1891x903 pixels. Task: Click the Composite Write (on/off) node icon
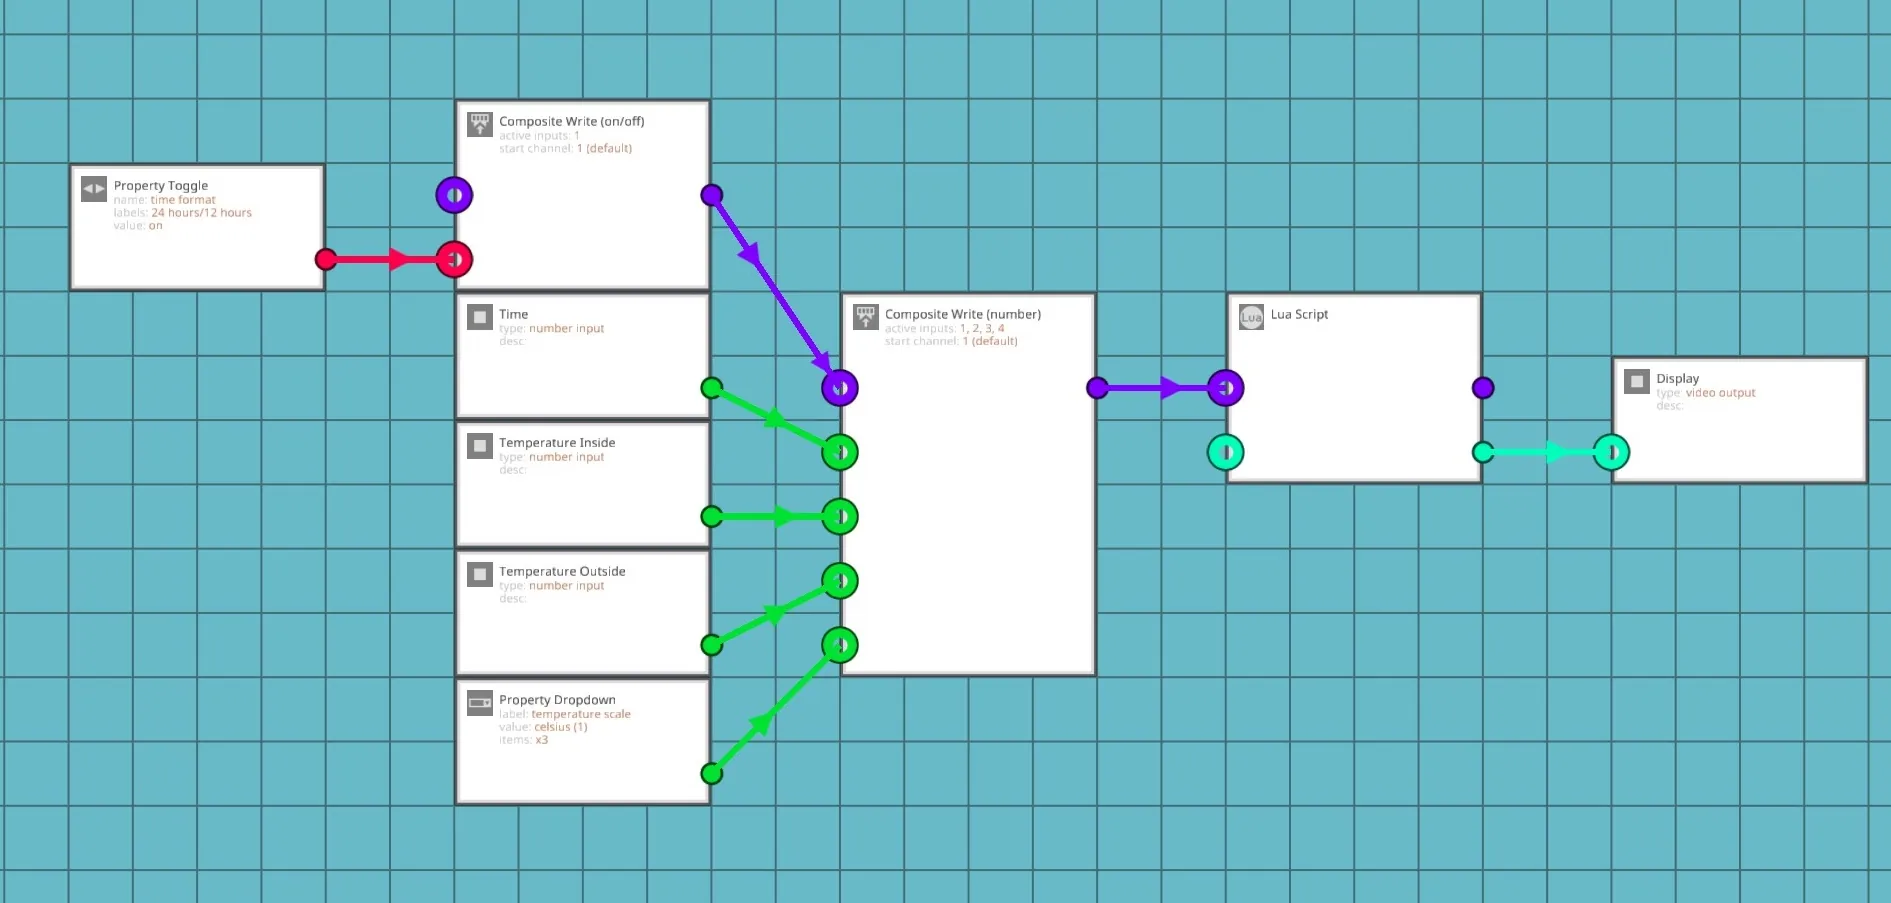click(x=480, y=124)
